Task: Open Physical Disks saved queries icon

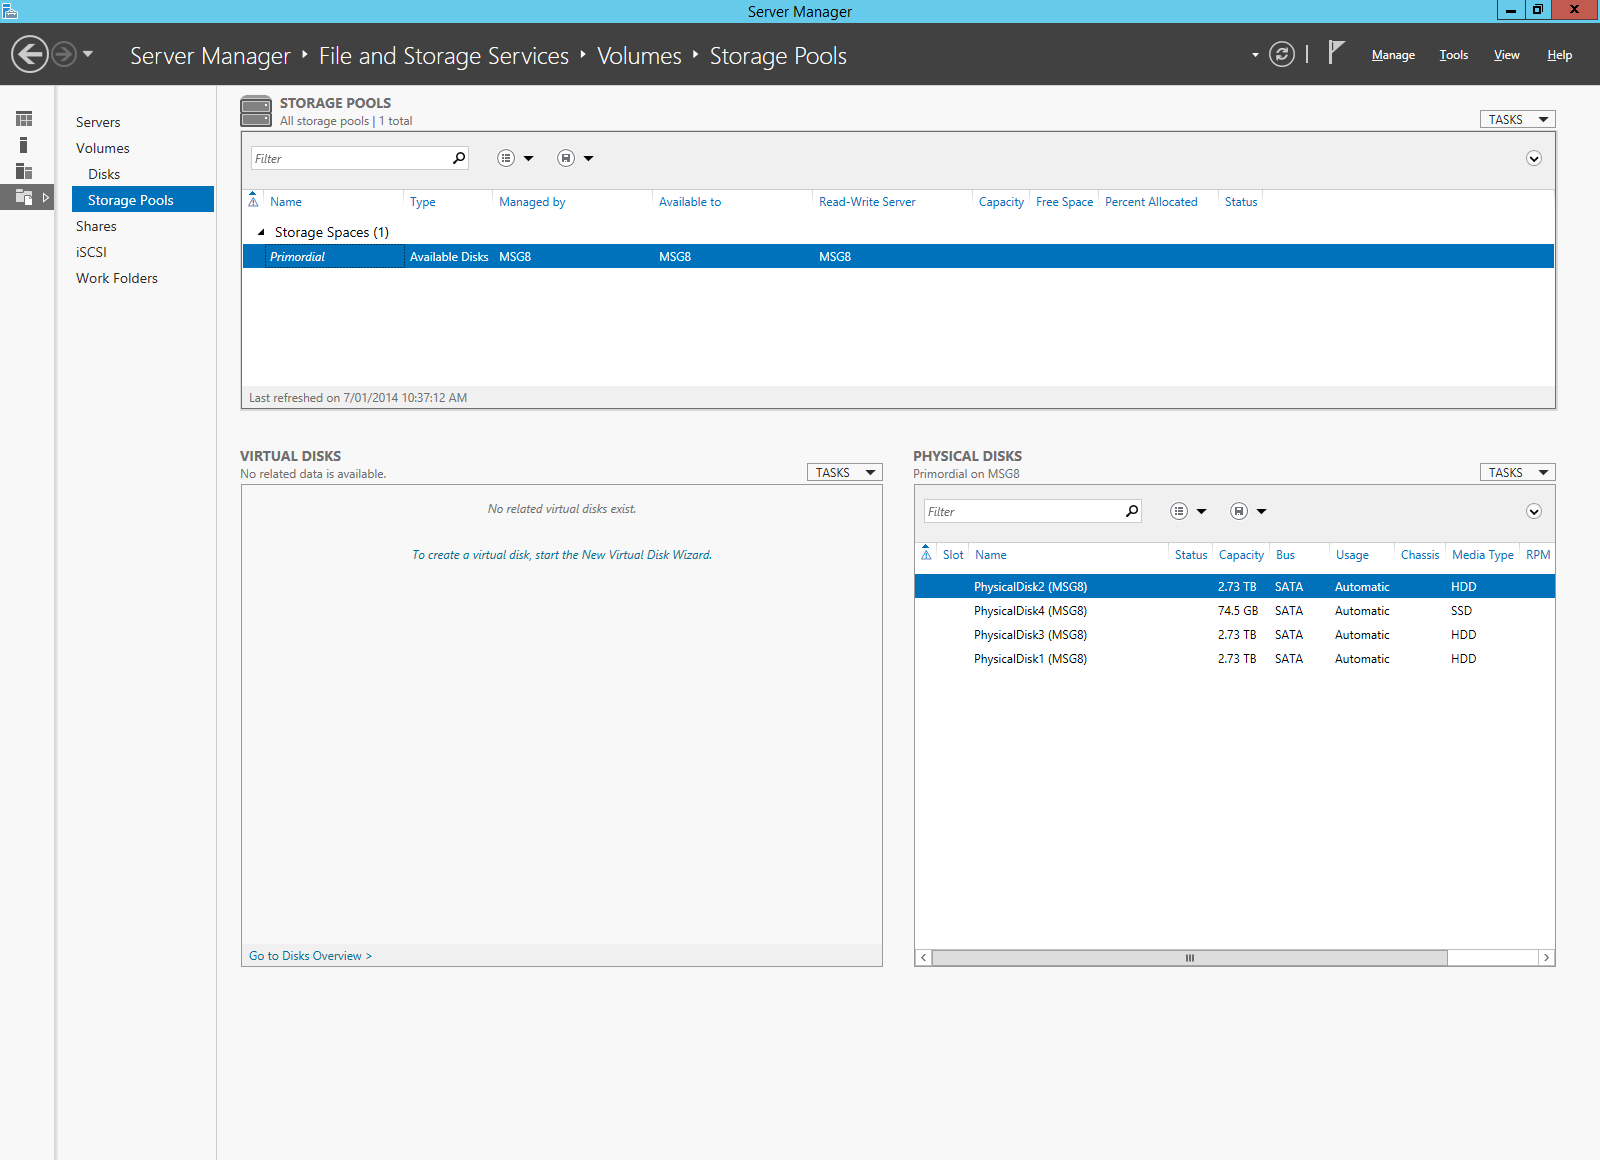Action: point(1239,511)
